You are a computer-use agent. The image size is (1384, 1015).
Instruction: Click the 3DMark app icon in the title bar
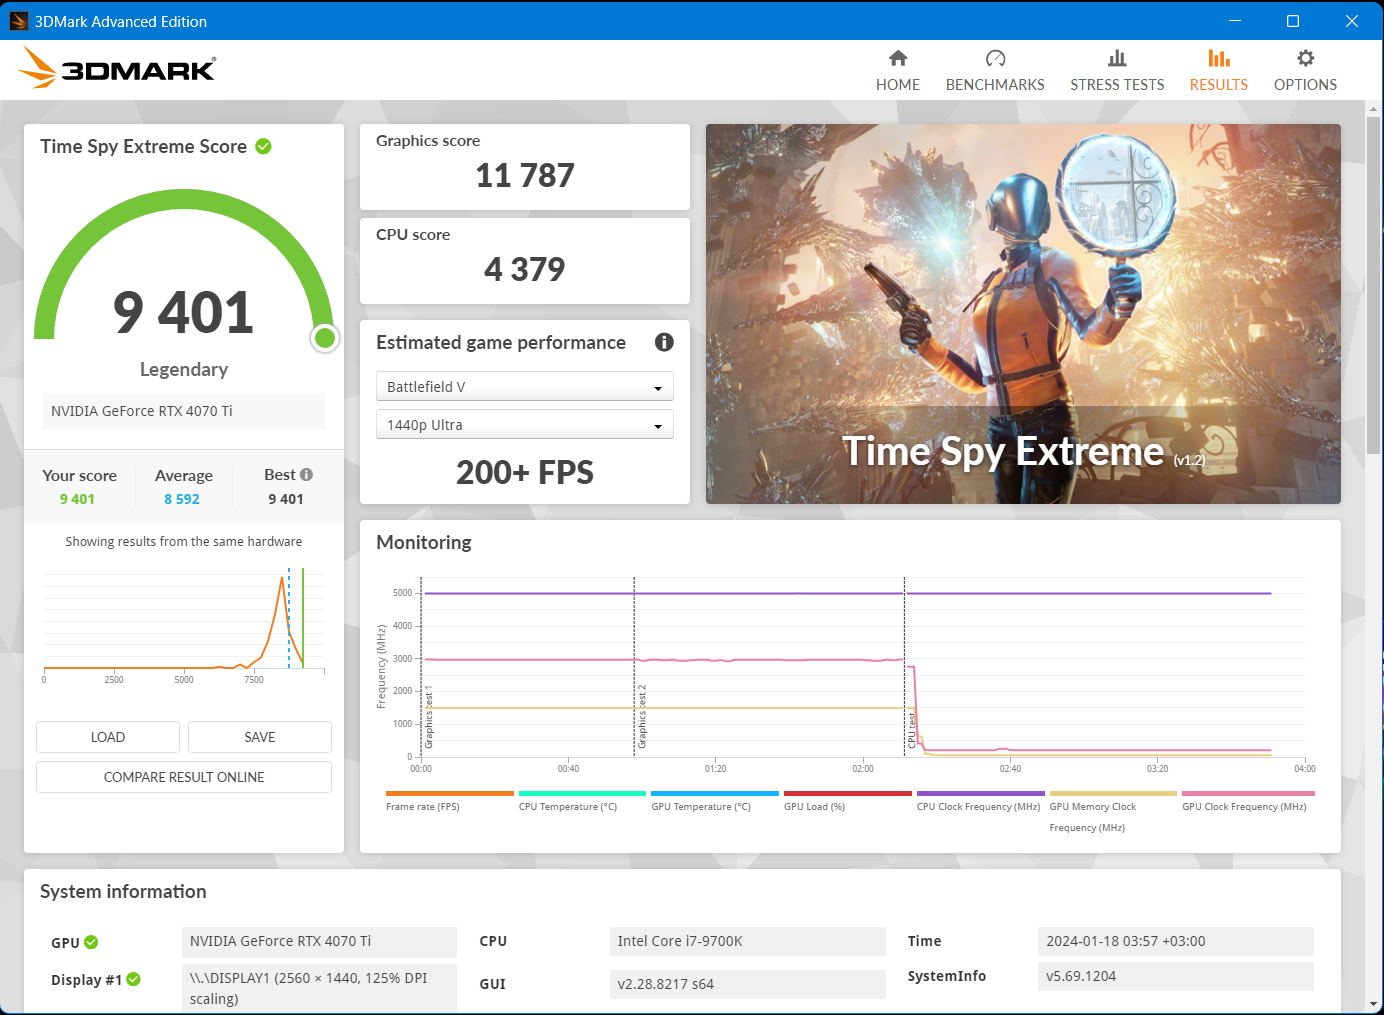19,21
